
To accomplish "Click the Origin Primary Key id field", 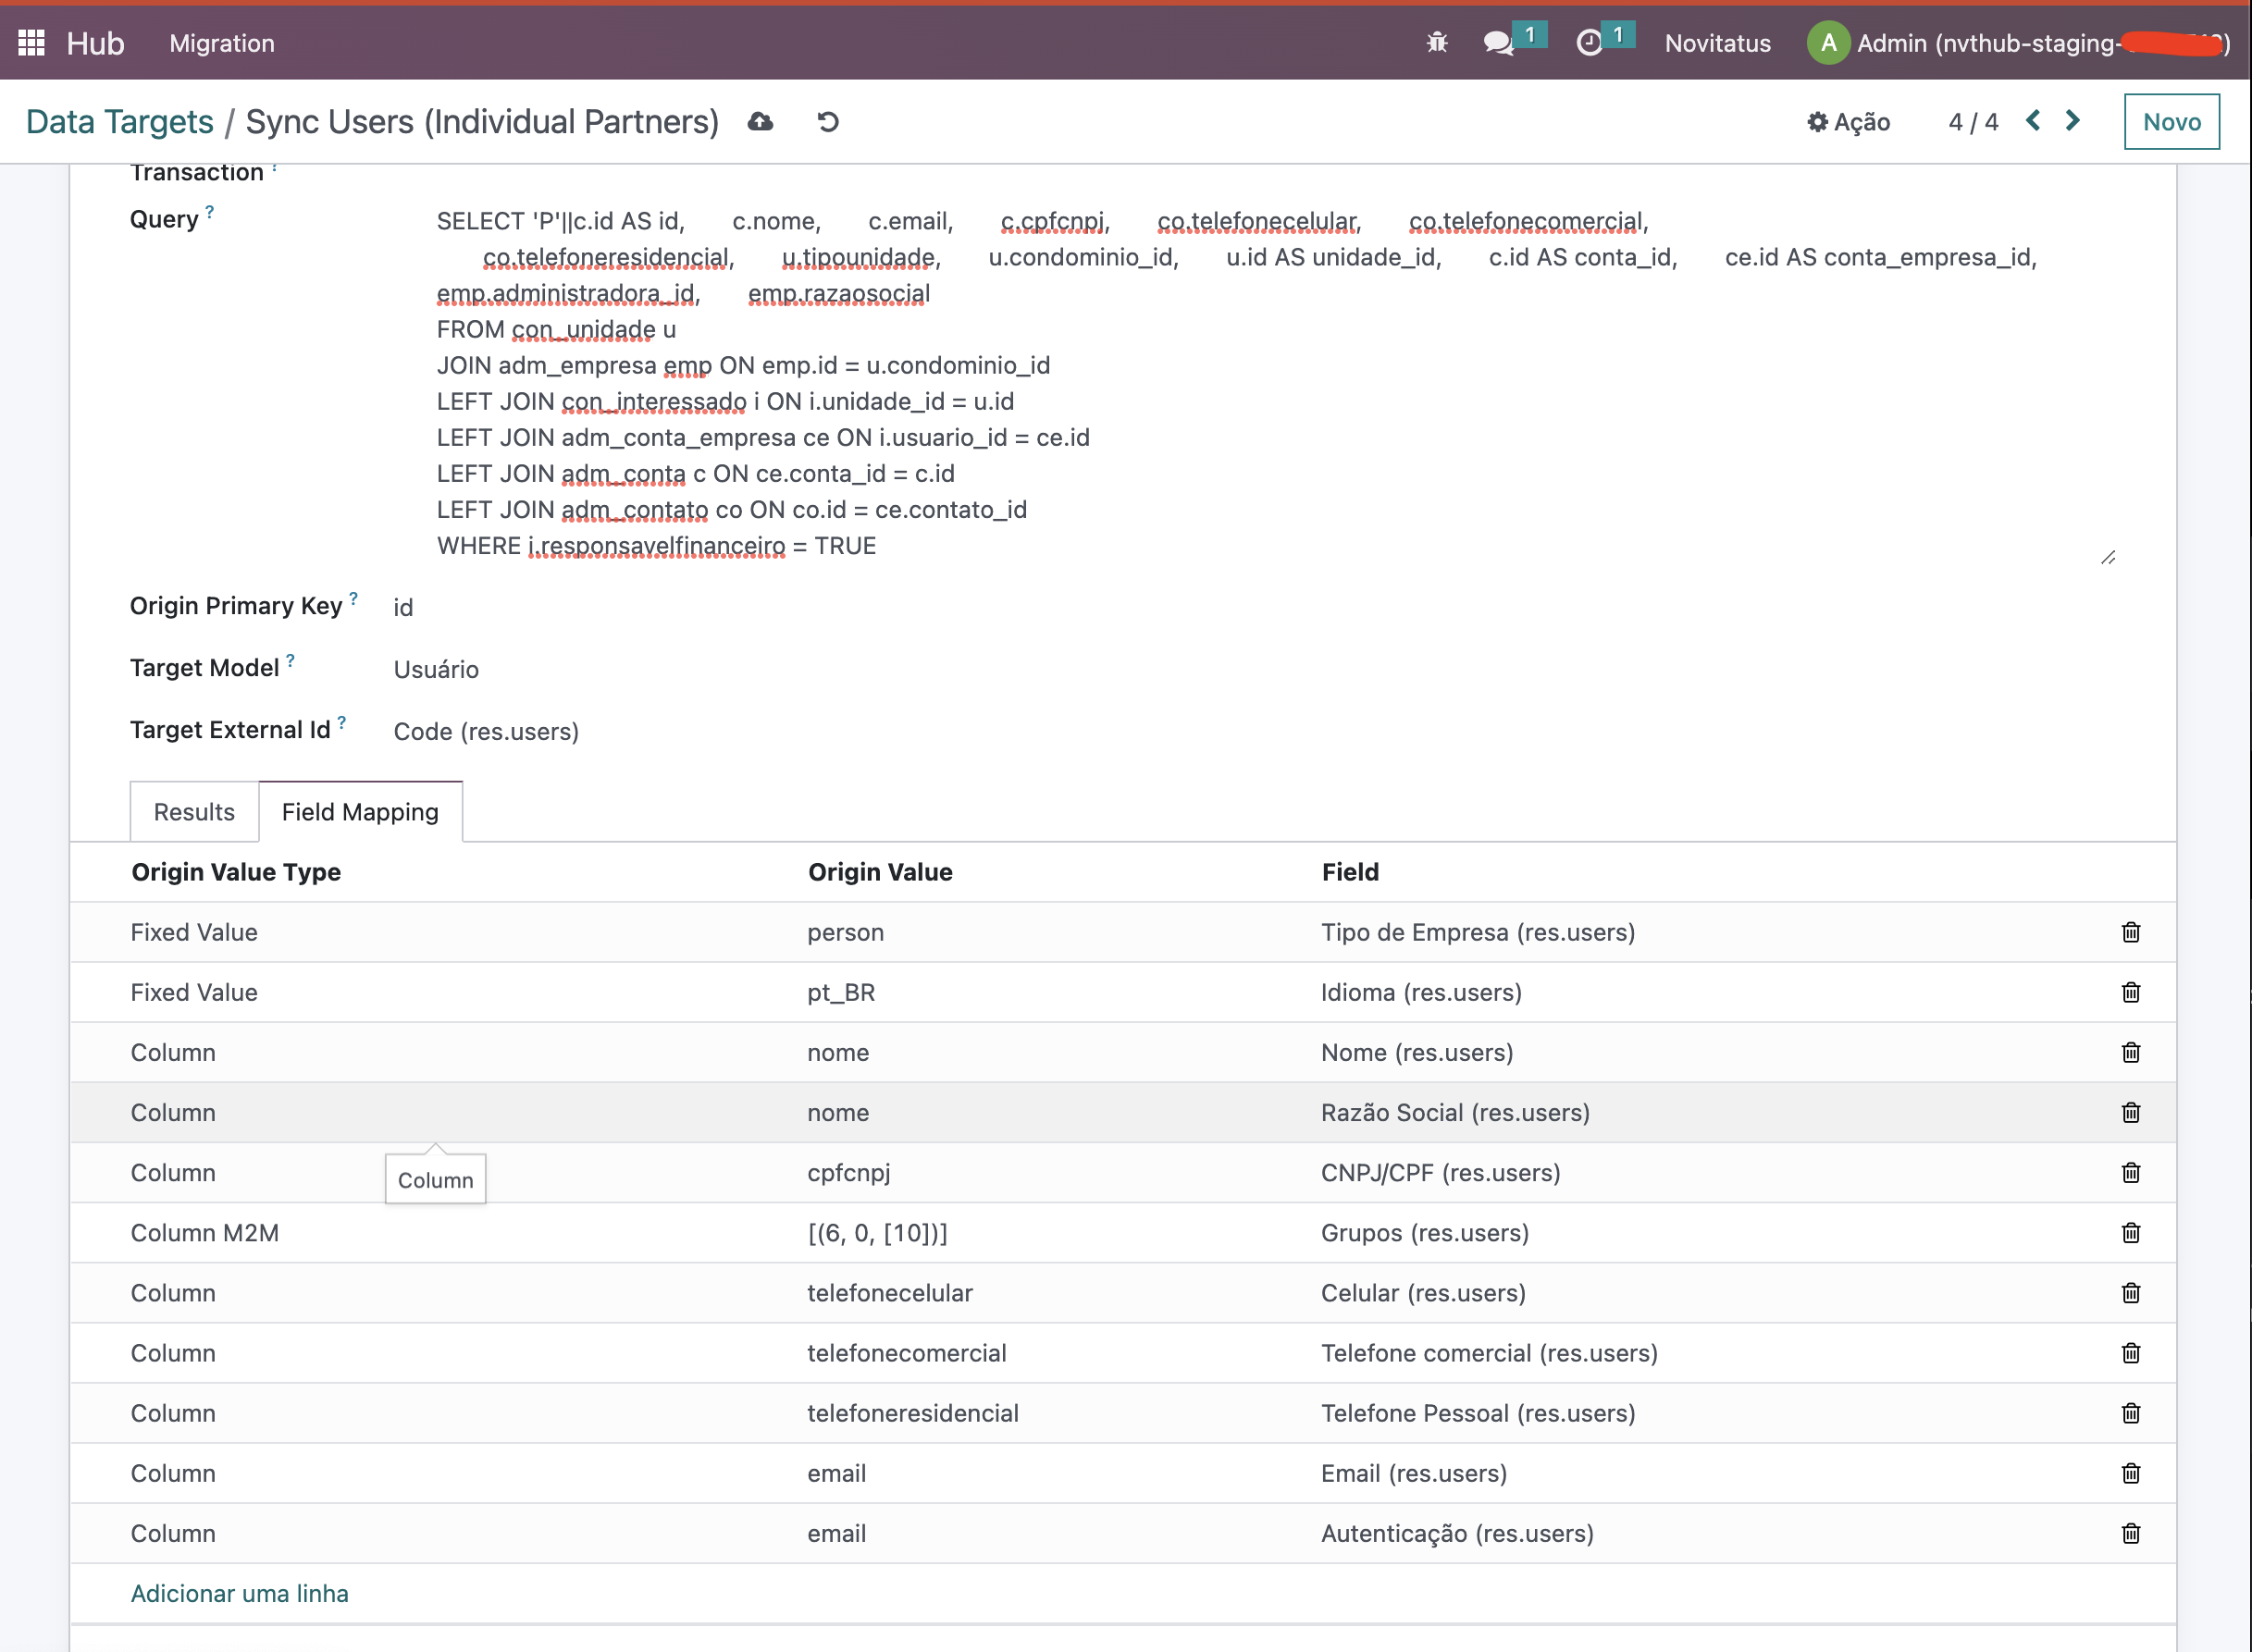I will [x=403, y=607].
